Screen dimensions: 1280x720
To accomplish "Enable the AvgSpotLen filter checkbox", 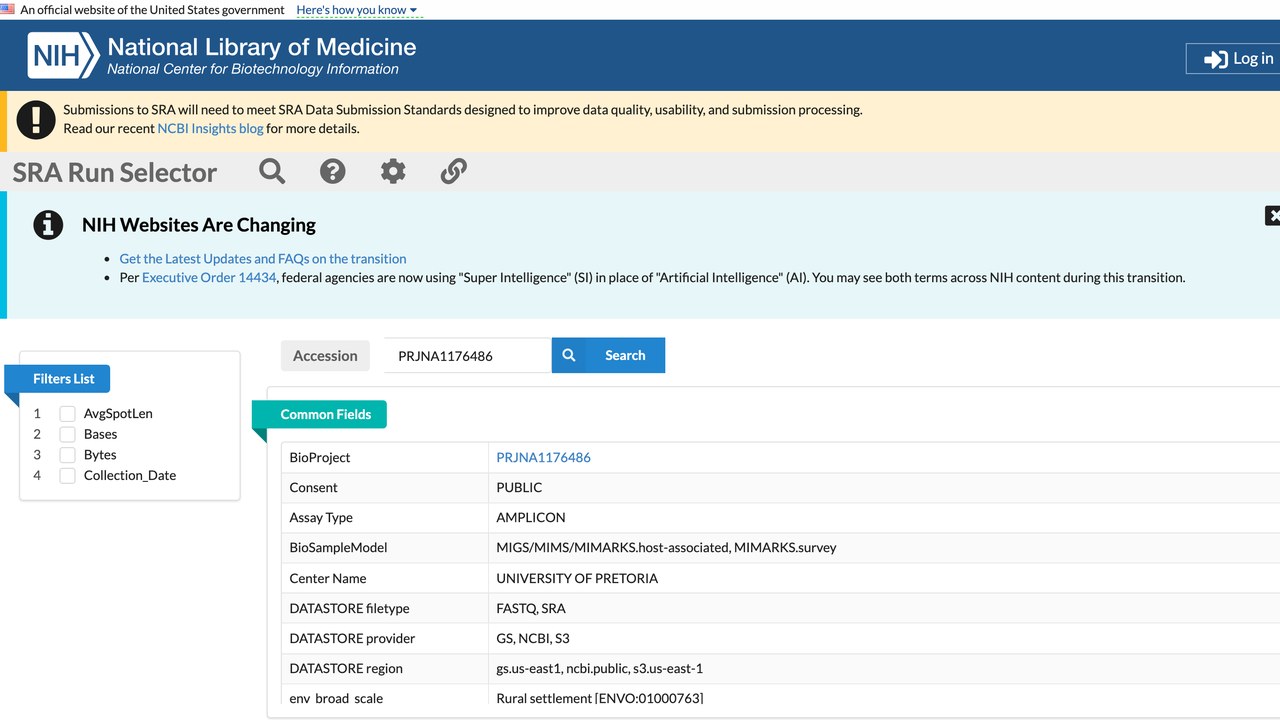I will 67,413.
